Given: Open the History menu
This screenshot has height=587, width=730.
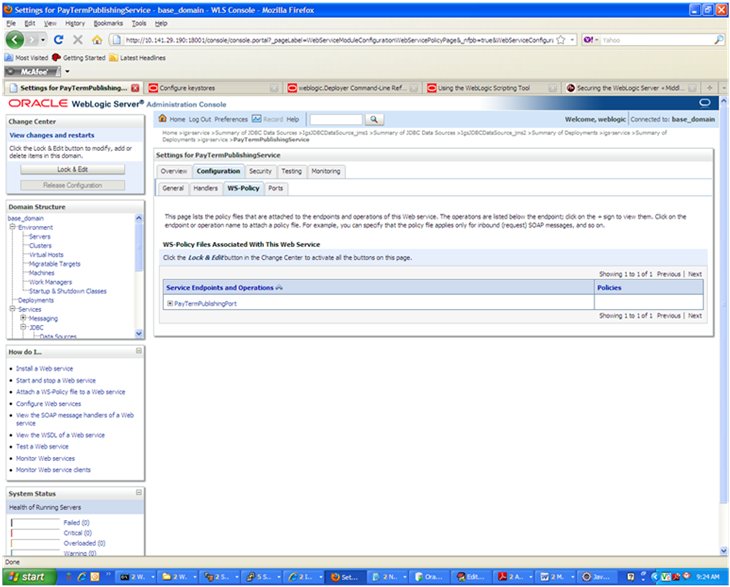Looking at the screenshot, I should coord(75,23).
